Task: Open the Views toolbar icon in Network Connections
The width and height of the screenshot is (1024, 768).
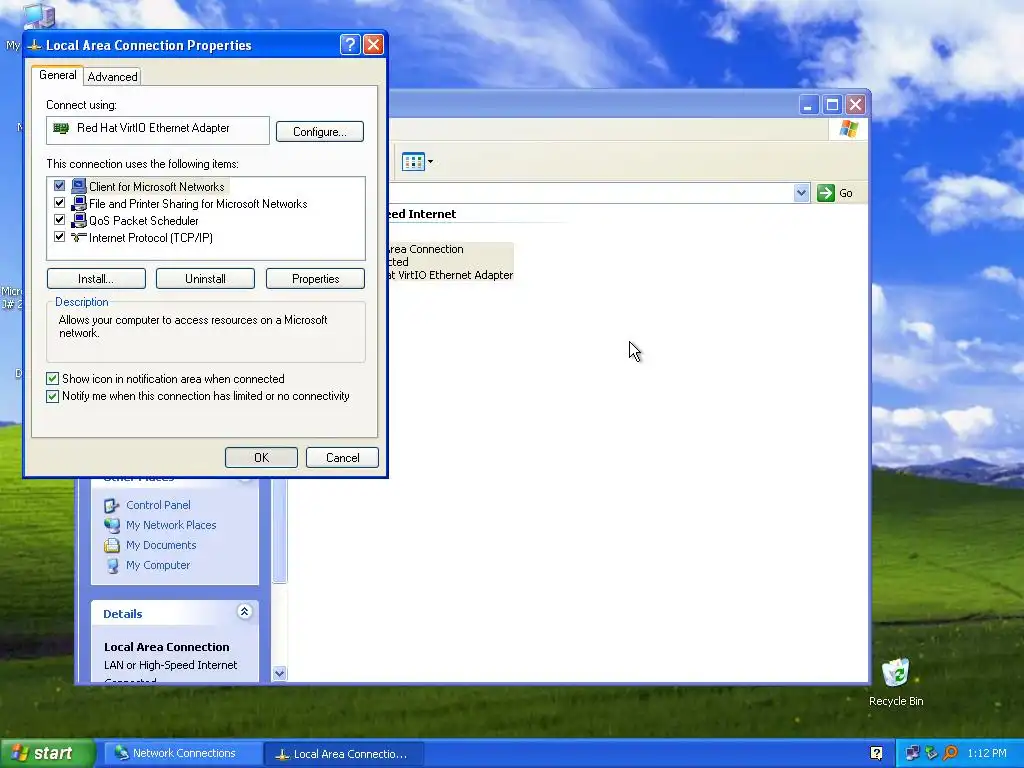Action: tap(413, 161)
